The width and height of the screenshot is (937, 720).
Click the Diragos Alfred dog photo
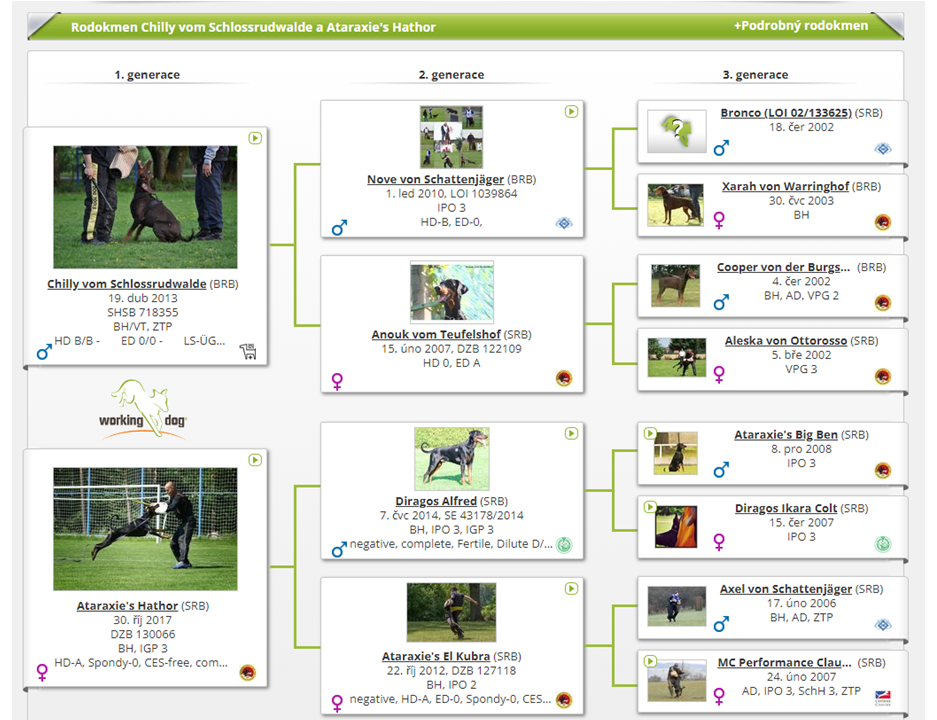coord(451,459)
